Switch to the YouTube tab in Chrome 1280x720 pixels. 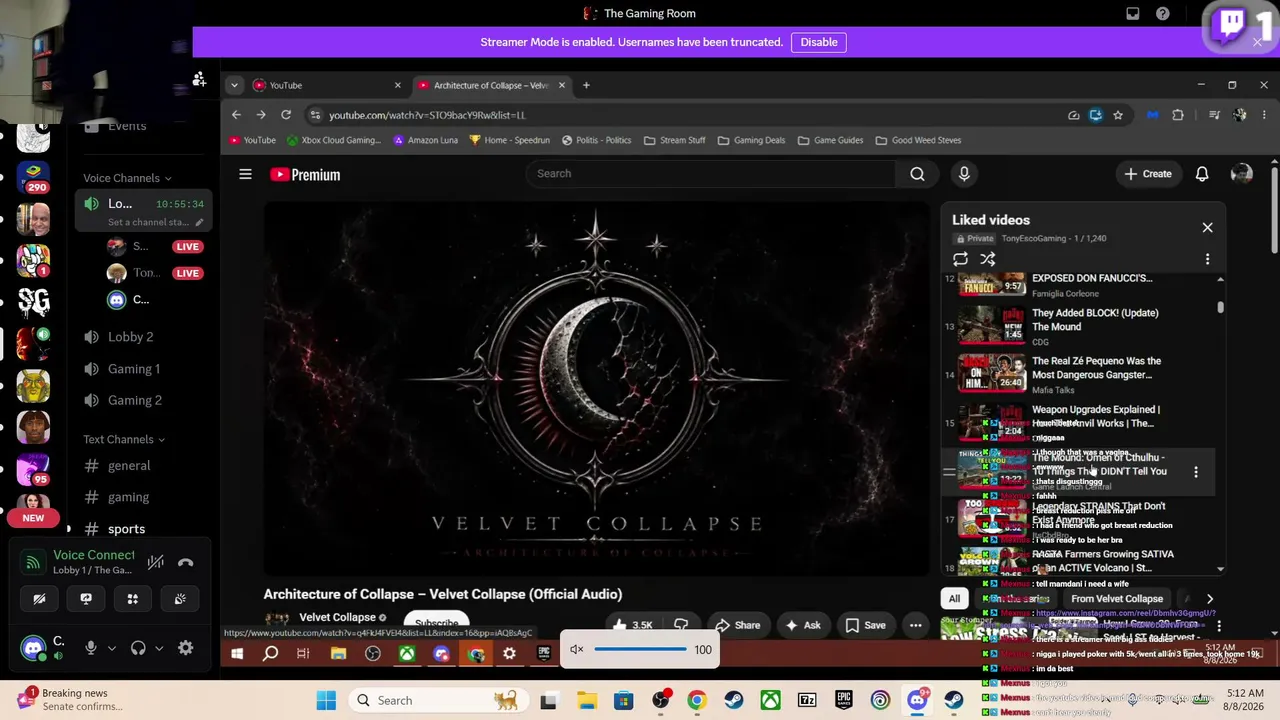click(326, 85)
